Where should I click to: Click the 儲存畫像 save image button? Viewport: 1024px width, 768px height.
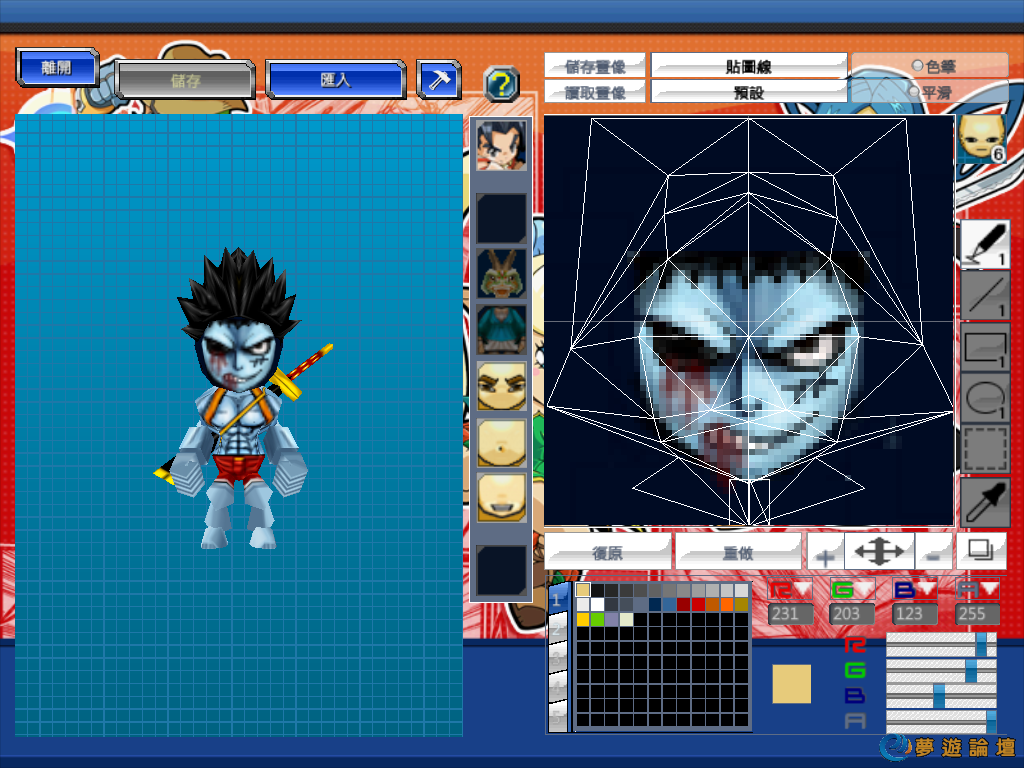tap(595, 66)
